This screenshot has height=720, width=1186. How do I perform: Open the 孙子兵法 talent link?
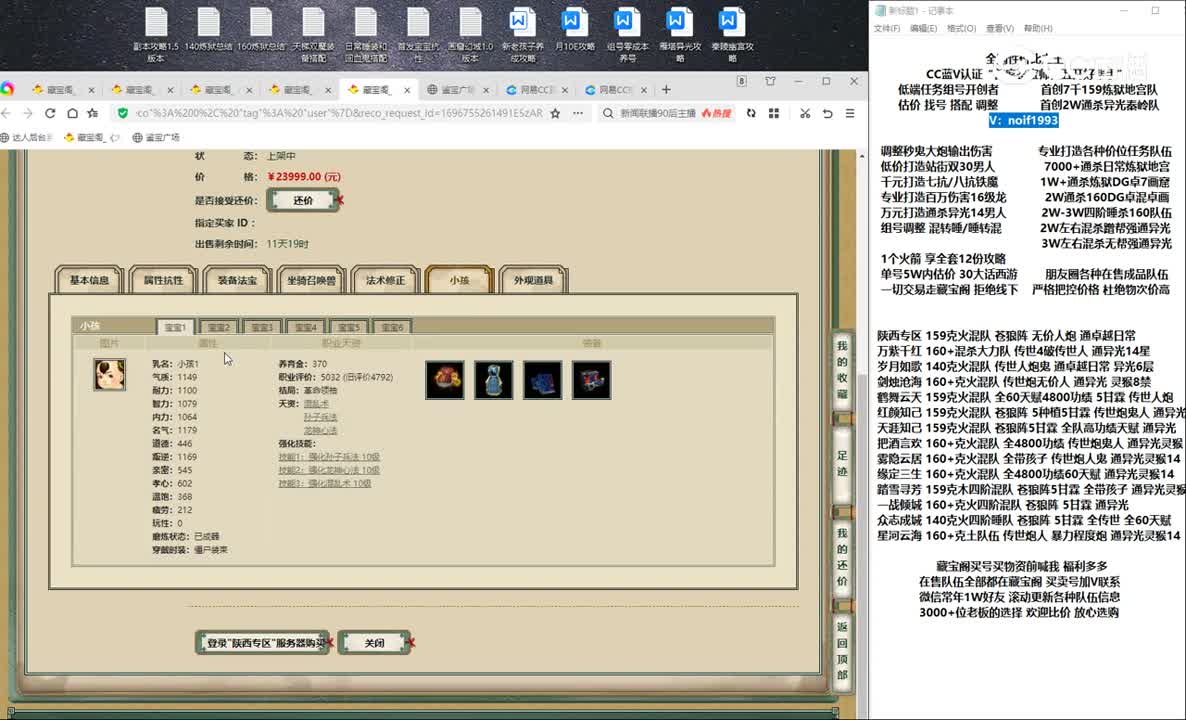pos(320,417)
